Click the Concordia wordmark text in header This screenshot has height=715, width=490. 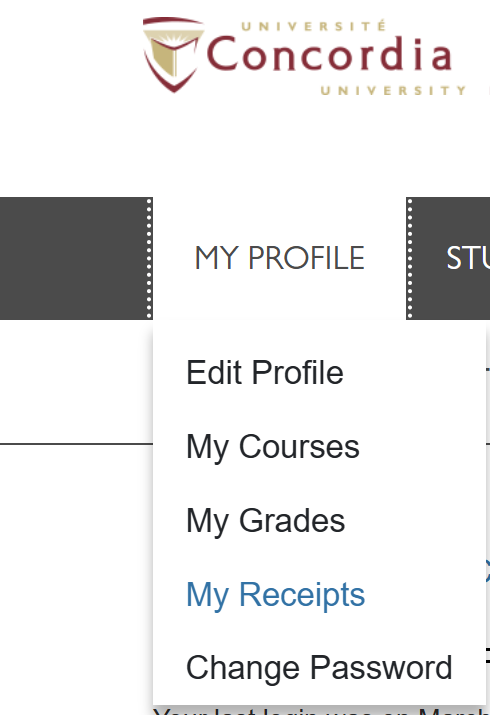tap(329, 55)
